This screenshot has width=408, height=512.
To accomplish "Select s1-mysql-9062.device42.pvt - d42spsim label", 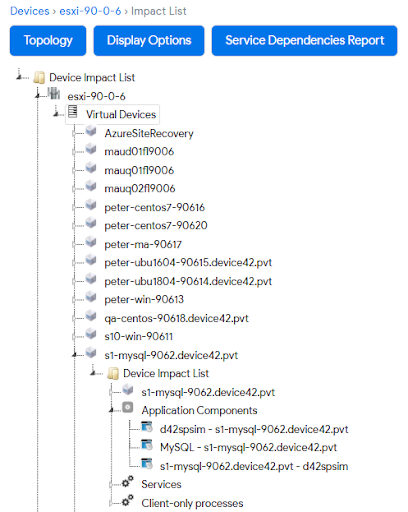I will [254, 466].
